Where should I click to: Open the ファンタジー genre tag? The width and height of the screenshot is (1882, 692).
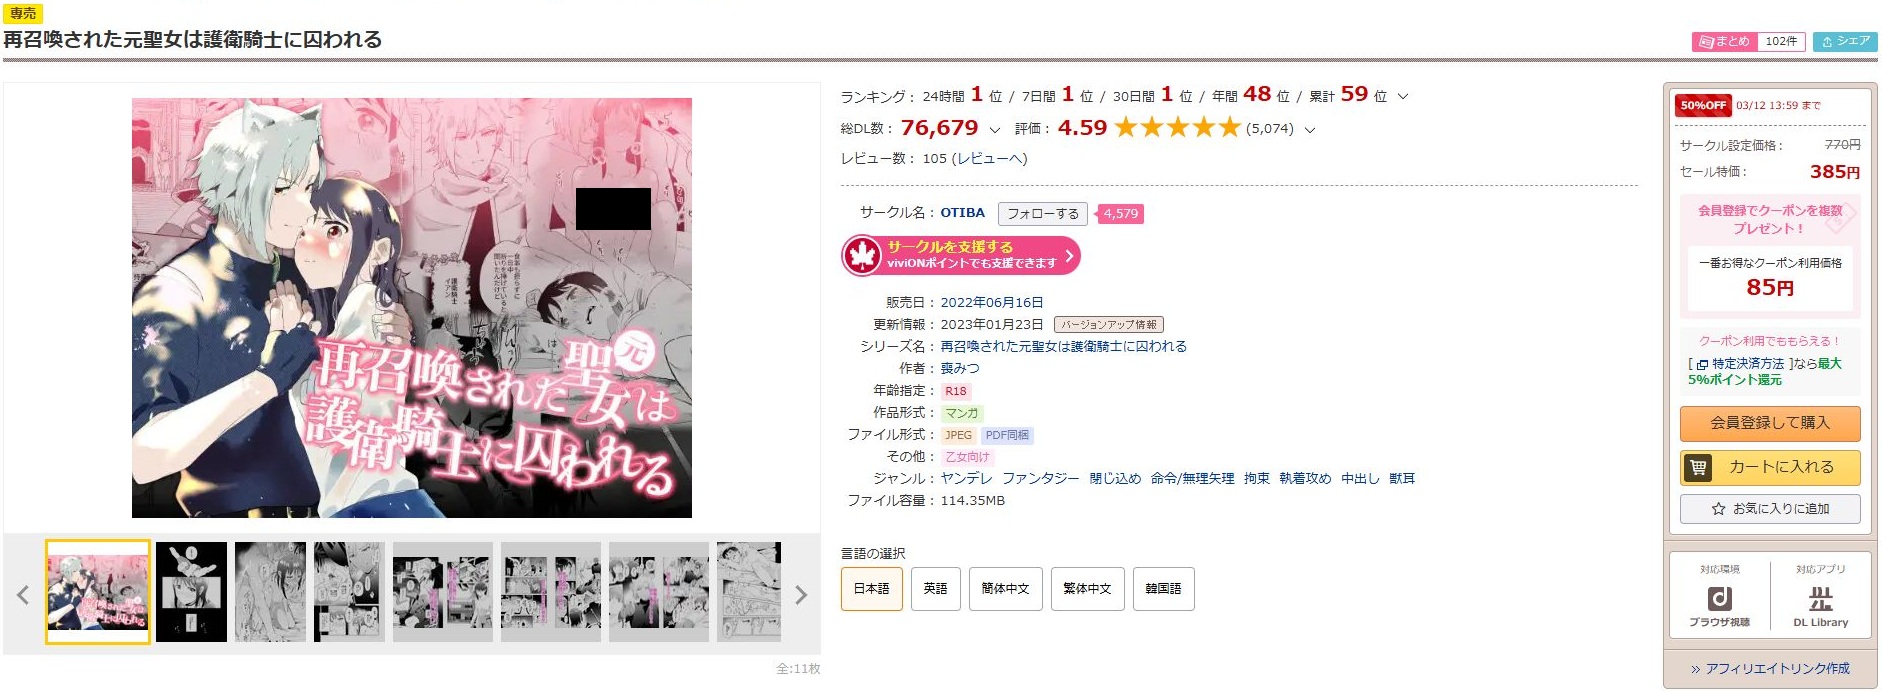(1040, 478)
